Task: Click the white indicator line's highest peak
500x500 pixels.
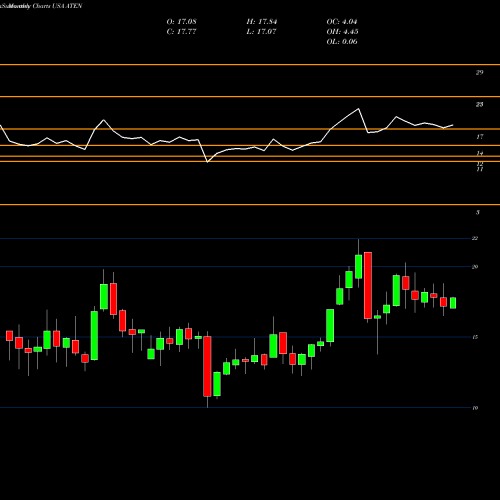Action: point(359,109)
